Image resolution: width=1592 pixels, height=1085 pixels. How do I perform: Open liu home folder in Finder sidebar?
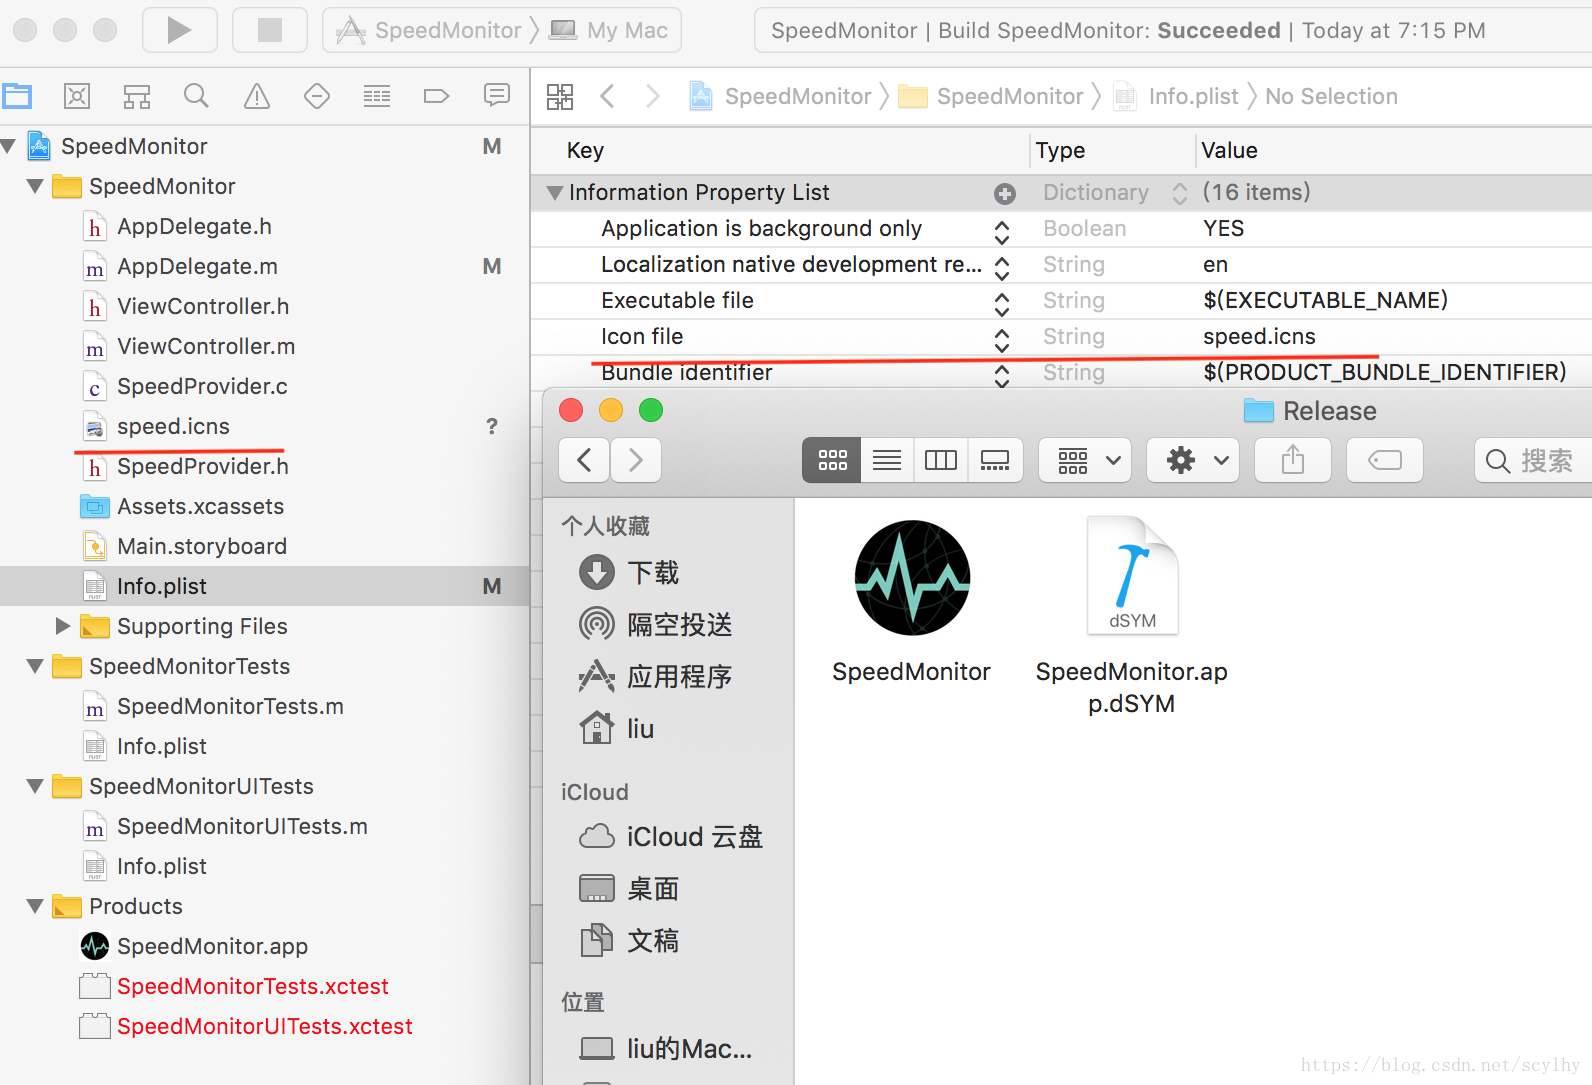617,729
